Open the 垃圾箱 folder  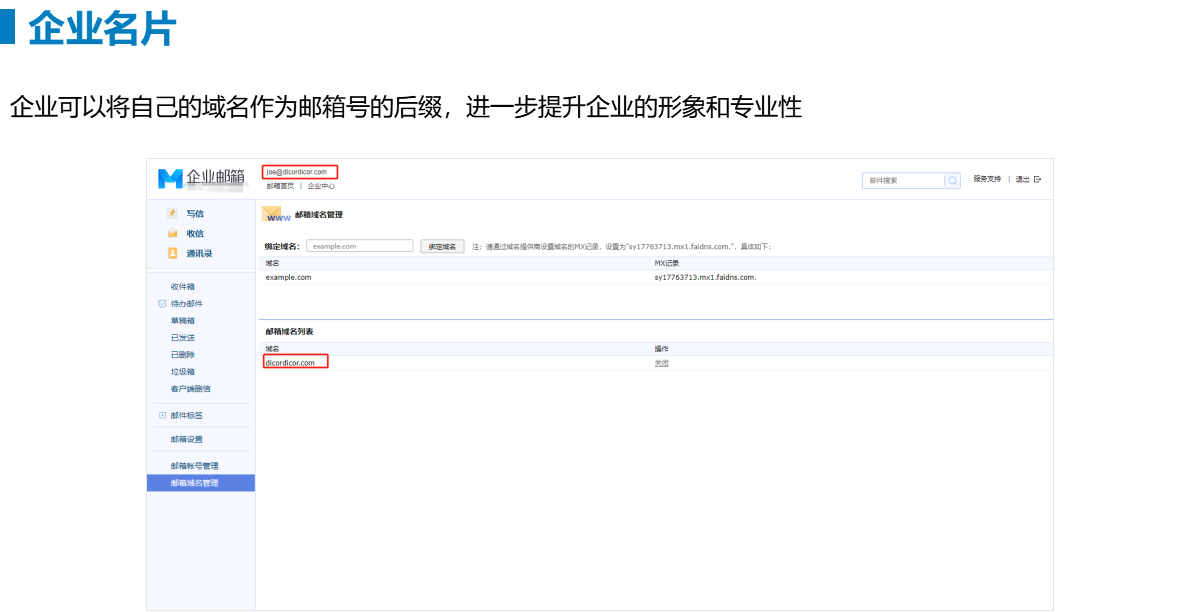(x=182, y=372)
